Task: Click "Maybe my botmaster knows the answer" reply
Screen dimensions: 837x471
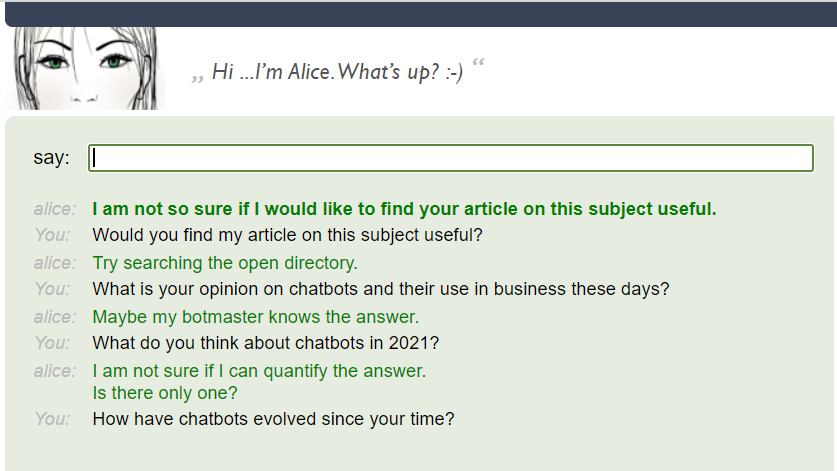Action: click(x=255, y=317)
